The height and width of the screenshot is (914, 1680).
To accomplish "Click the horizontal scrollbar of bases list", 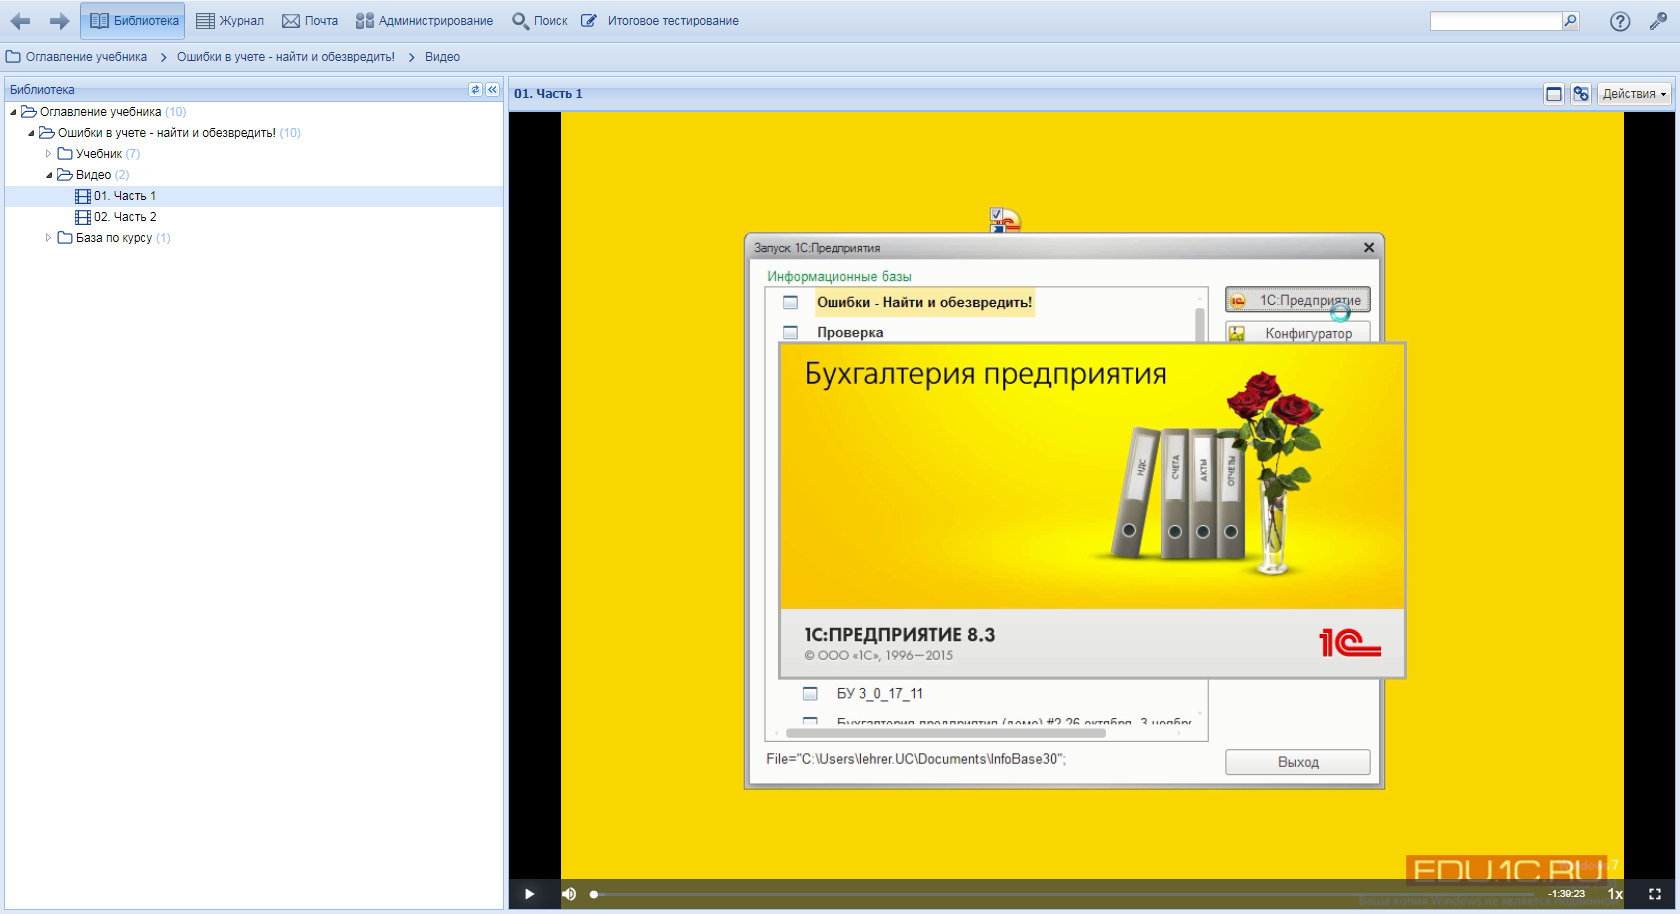I will tap(946, 733).
